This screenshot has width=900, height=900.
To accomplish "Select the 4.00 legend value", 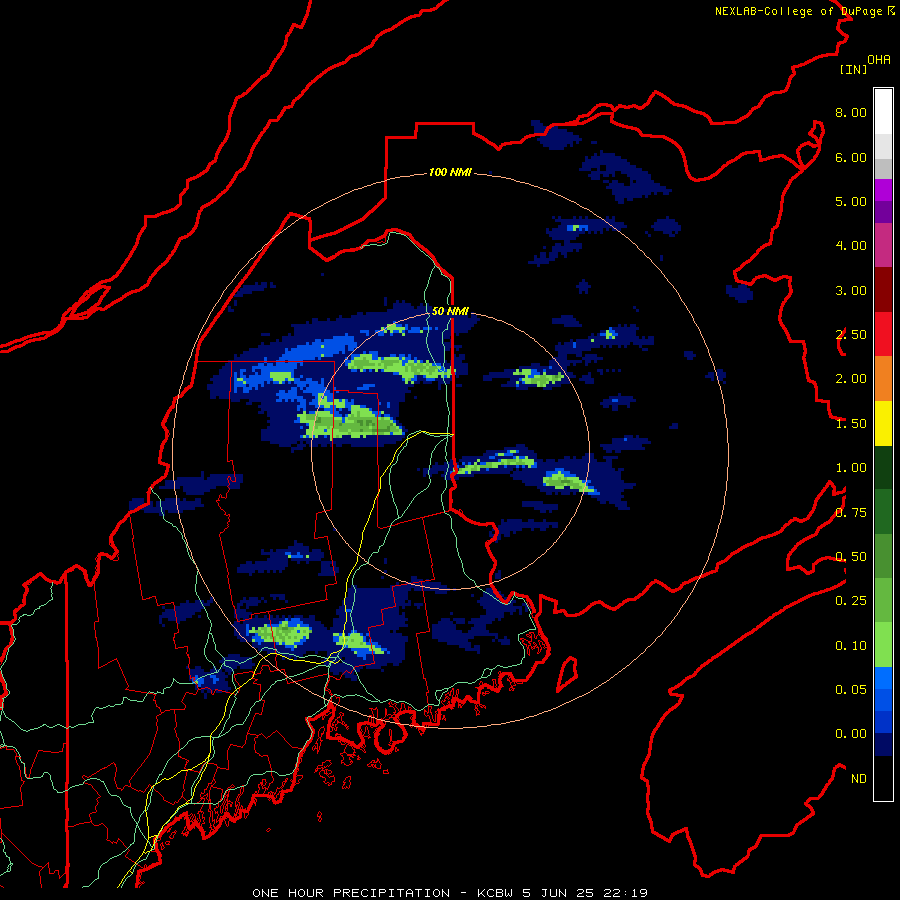I will tap(851, 246).
